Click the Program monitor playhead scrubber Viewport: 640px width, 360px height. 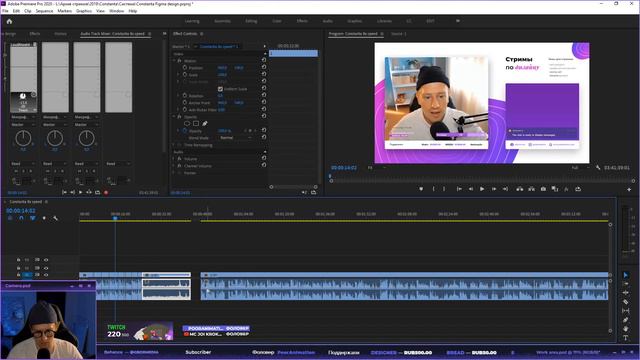click(x=330, y=177)
